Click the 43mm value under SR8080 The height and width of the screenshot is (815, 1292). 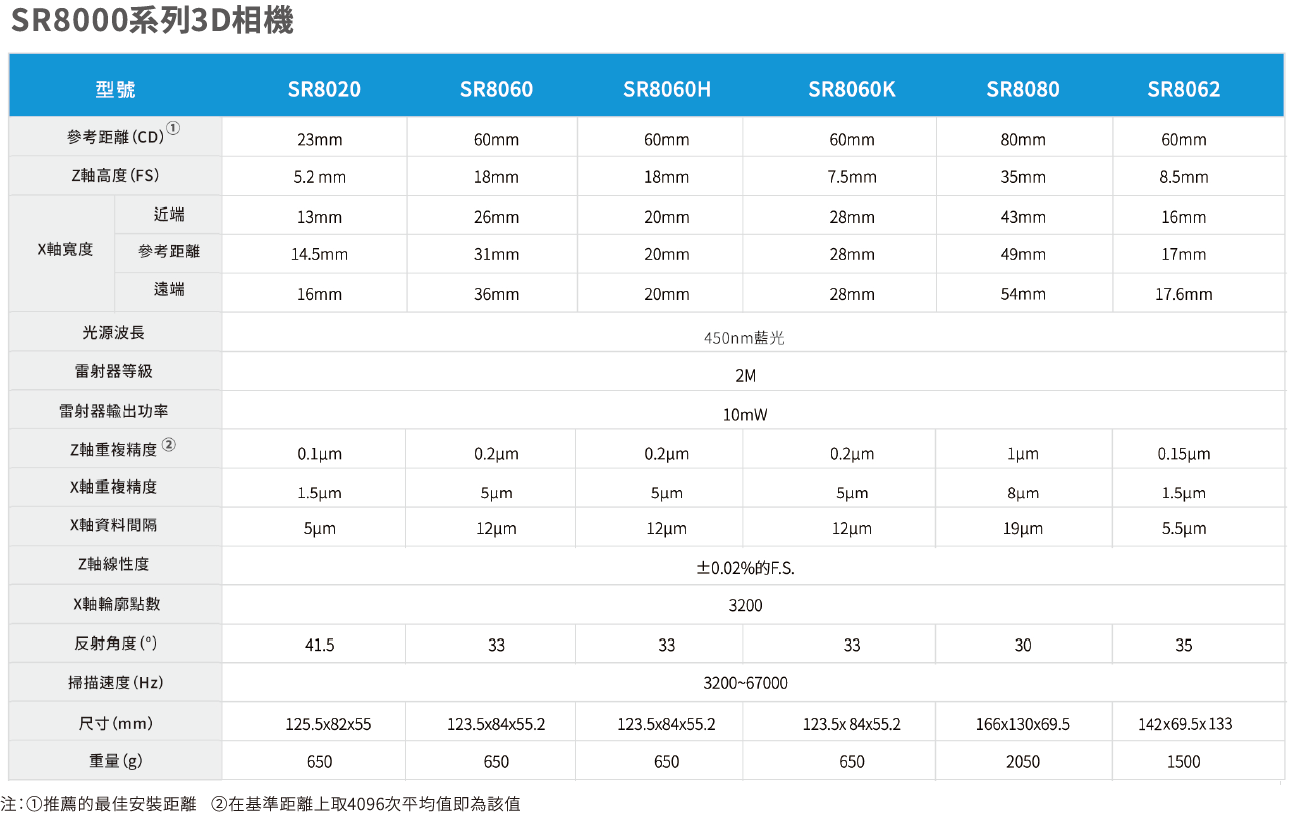[x=1023, y=217]
